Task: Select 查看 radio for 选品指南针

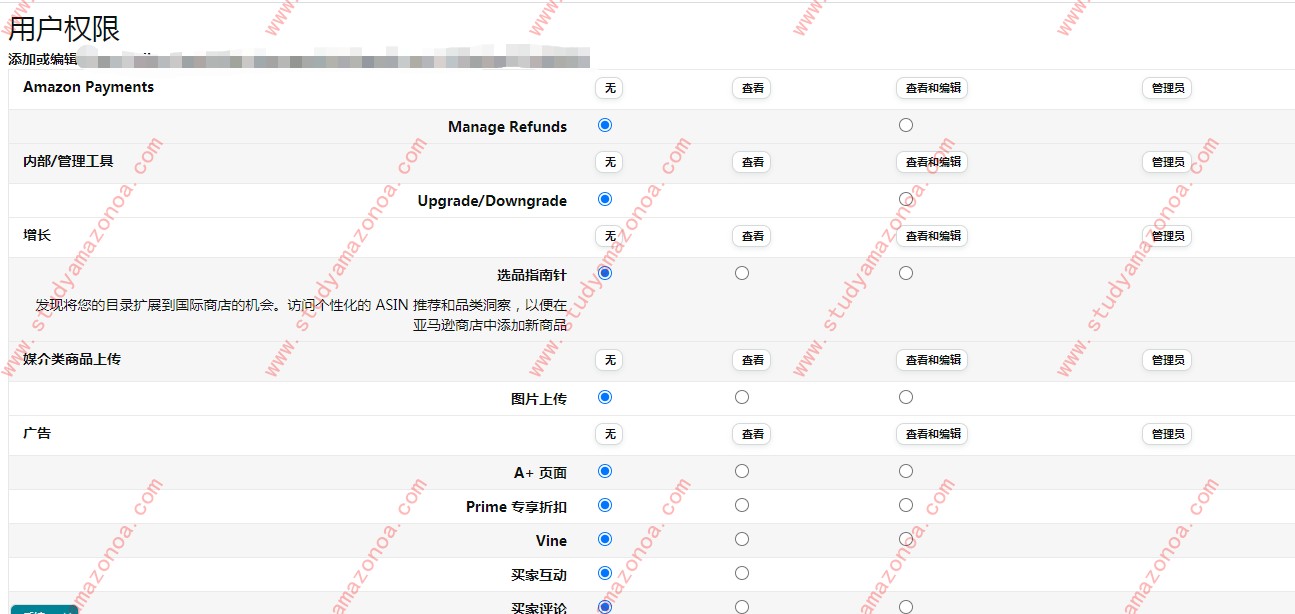Action: (741, 273)
